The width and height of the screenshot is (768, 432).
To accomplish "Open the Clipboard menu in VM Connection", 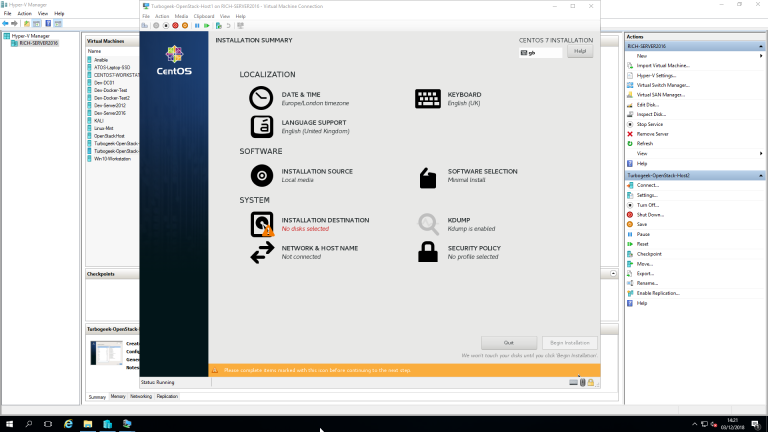I will pyautogui.click(x=203, y=16).
